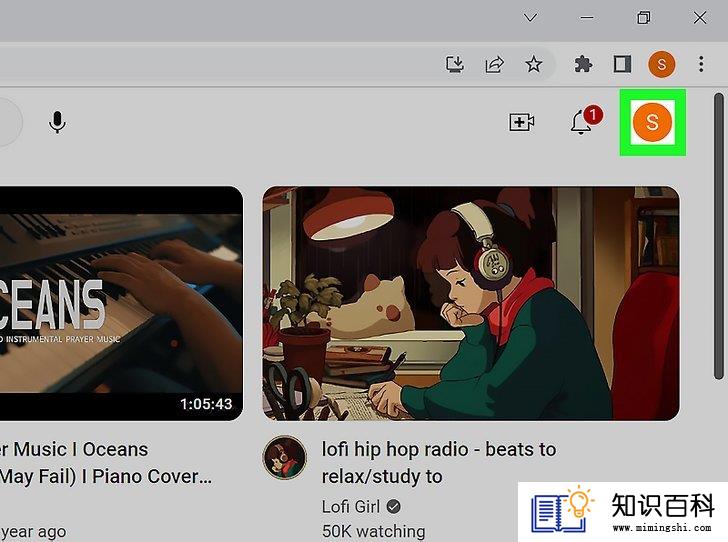Click the install app icon in address bar
728x542 pixels.
tap(455, 64)
